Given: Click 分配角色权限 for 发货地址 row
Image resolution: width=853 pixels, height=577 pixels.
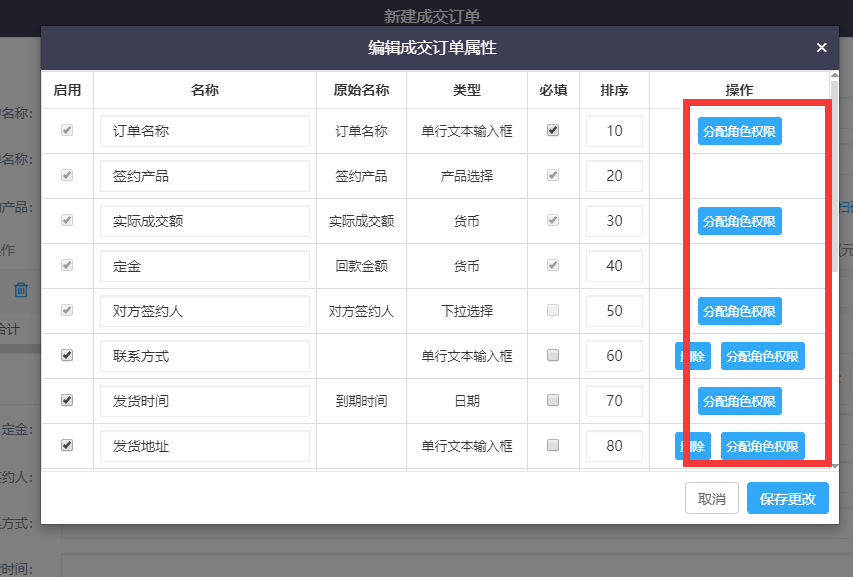Looking at the screenshot, I should tap(762, 446).
